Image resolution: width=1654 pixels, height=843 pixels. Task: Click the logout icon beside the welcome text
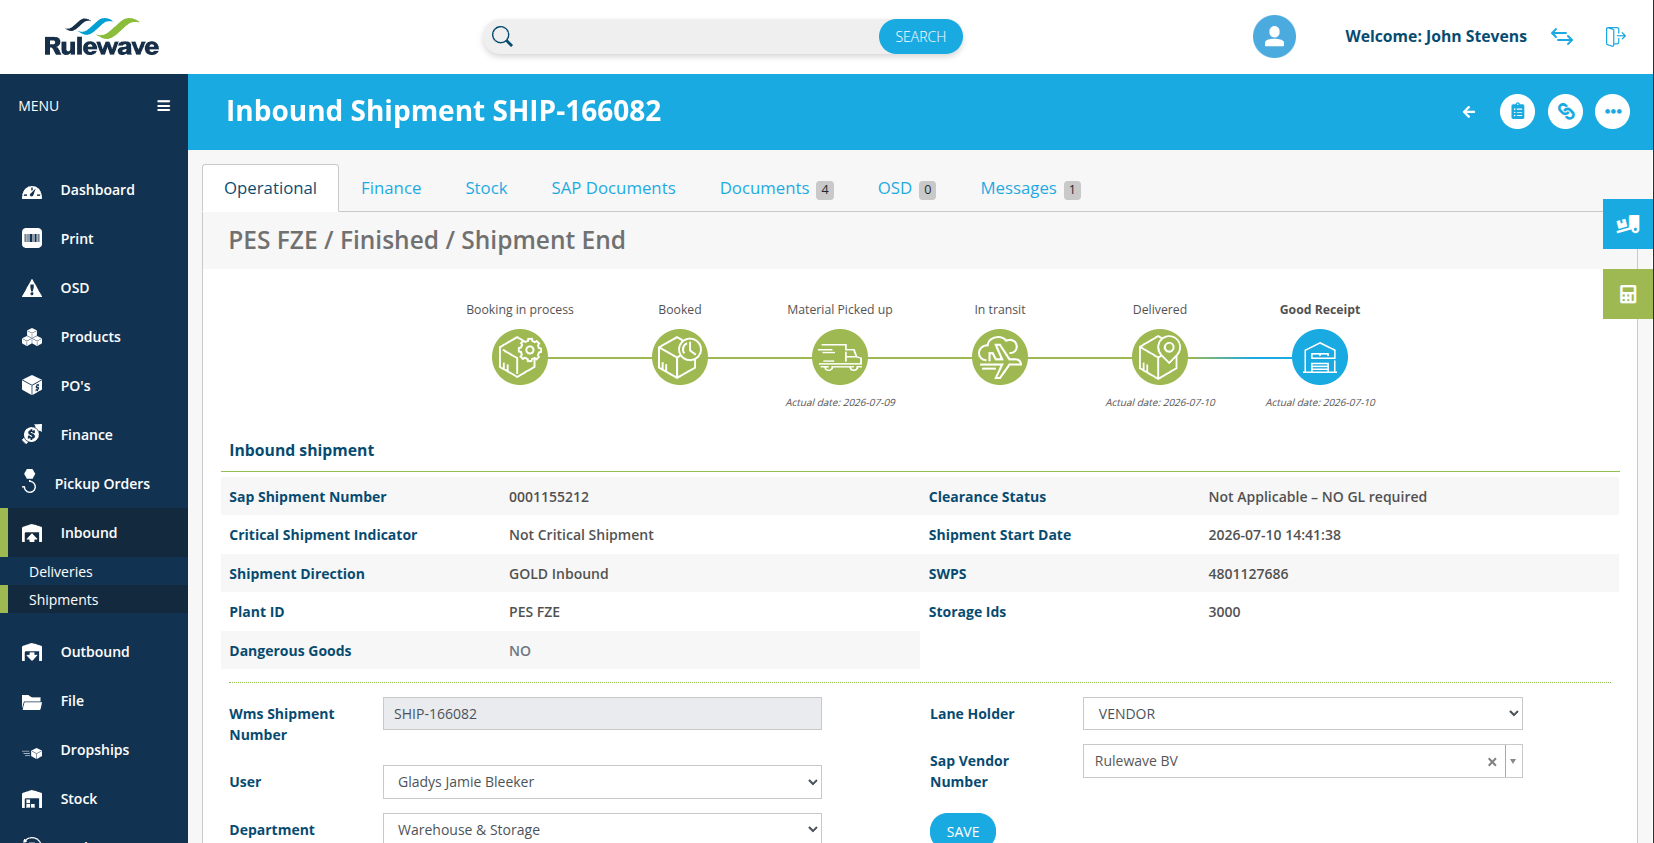(1615, 37)
